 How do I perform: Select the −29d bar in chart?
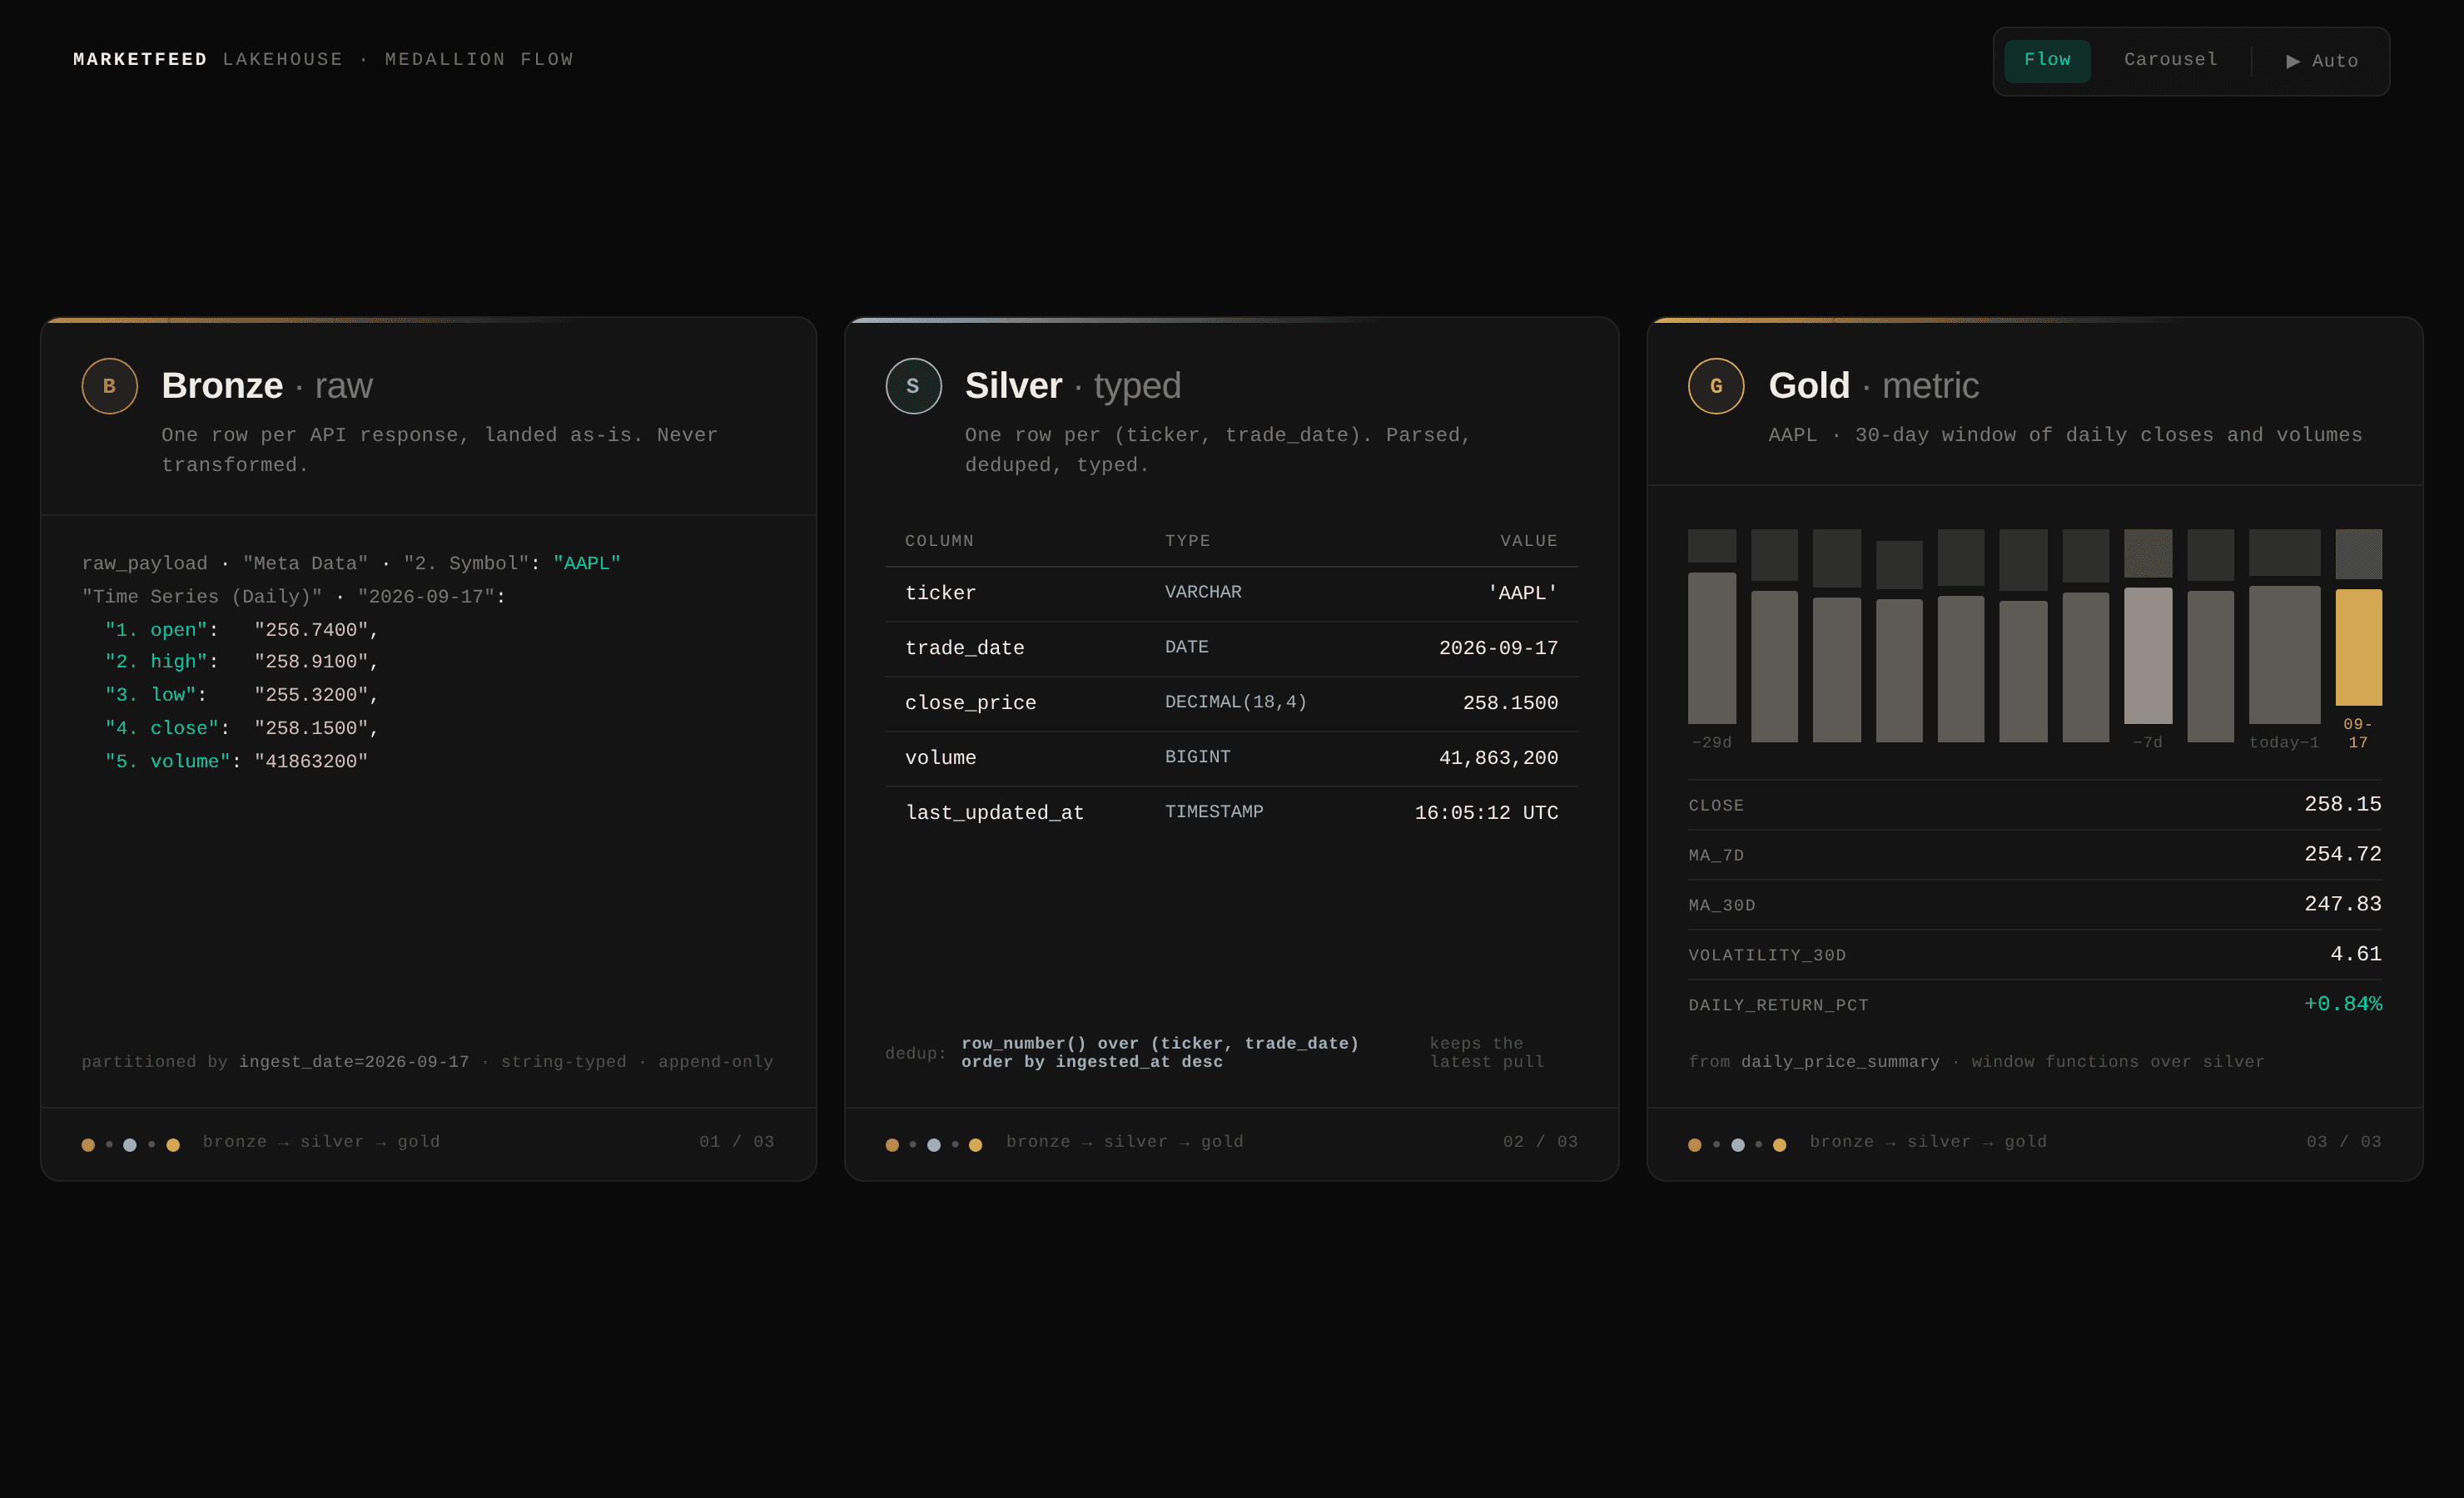pos(1712,648)
